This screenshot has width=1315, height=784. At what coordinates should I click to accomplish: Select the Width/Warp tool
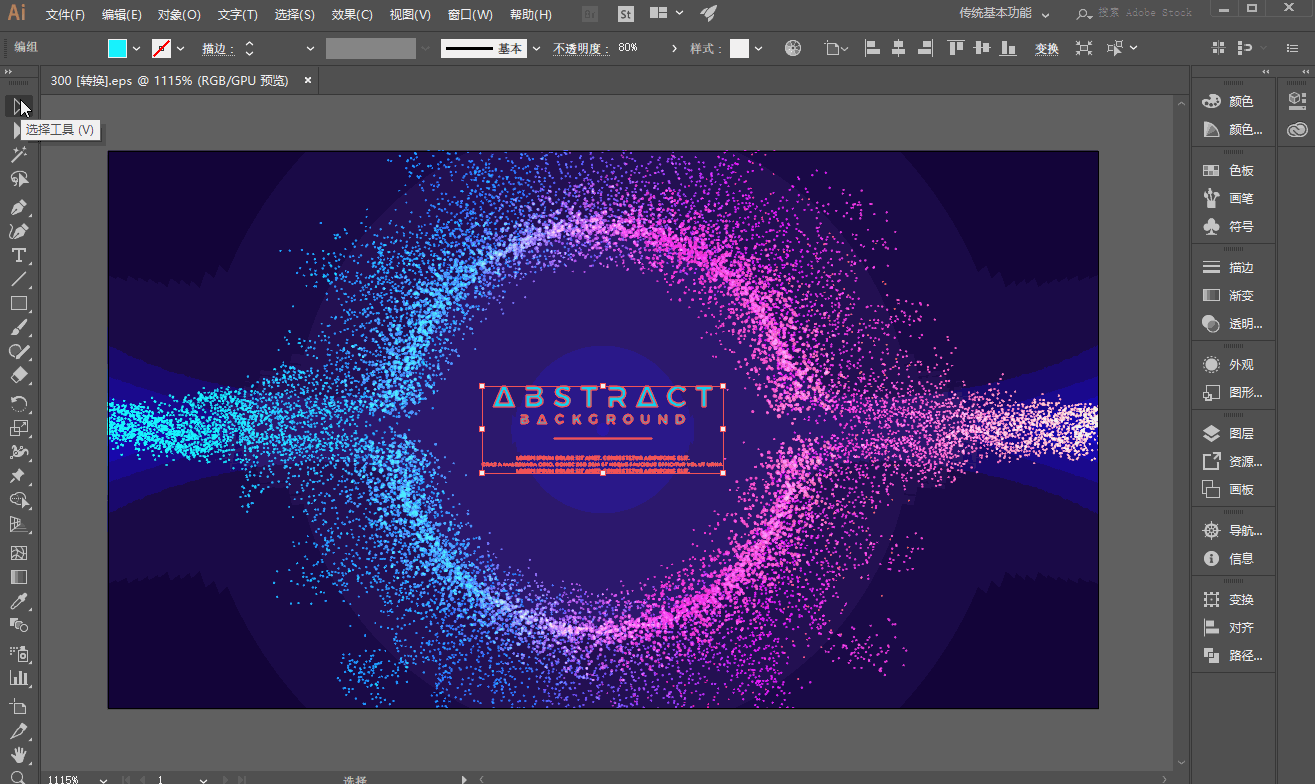tap(19, 452)
